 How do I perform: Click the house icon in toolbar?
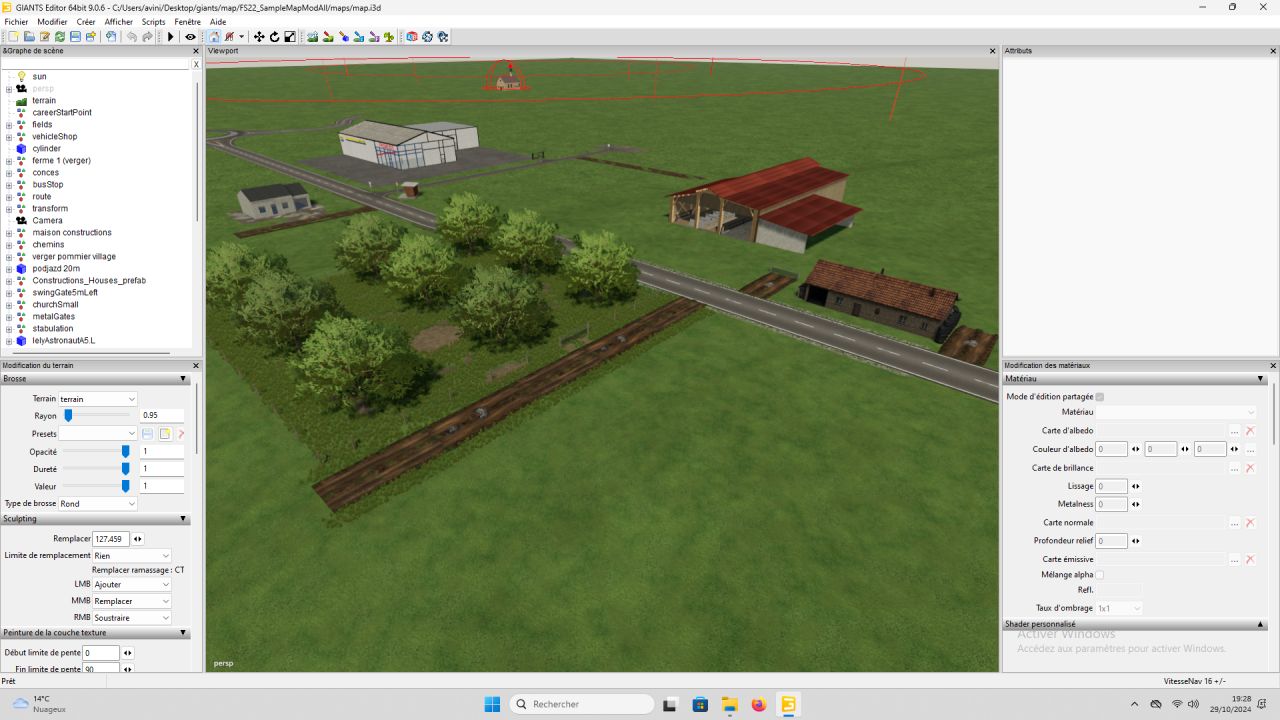(x=214, y=37)
